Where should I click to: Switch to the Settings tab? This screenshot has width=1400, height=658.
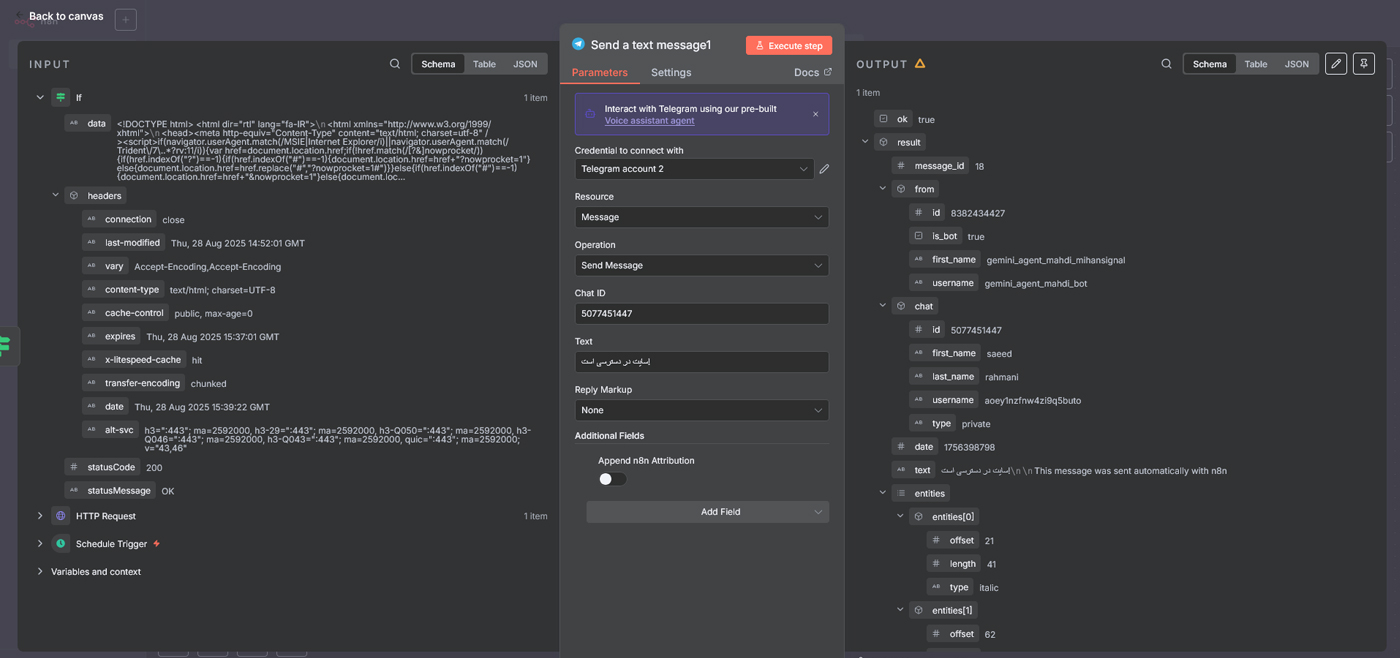point(671,72)
